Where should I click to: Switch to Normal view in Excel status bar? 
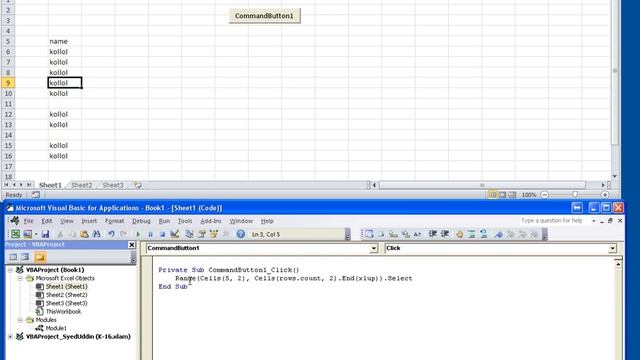493,195
